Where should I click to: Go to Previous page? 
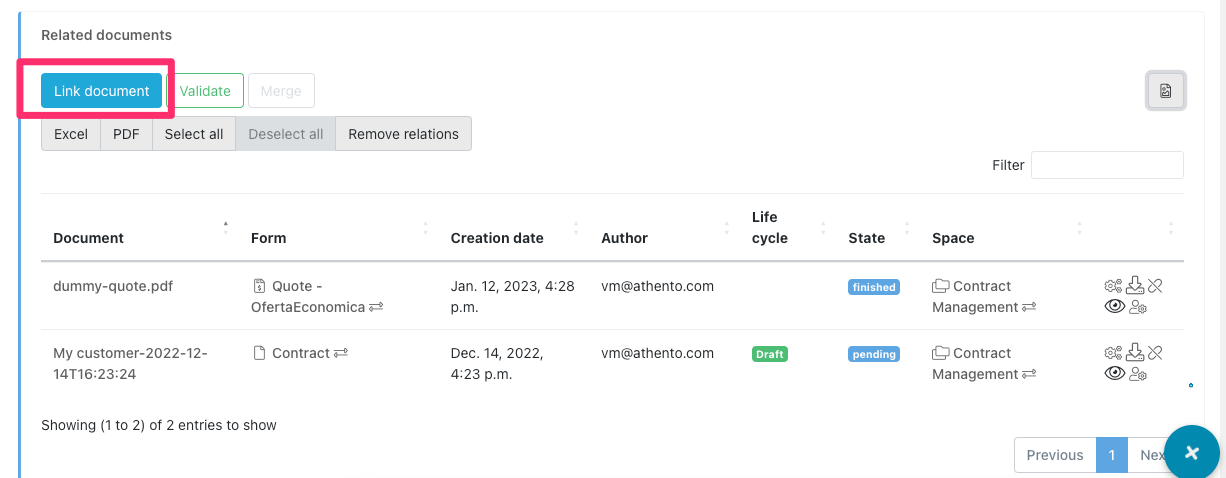[1055, 455]
